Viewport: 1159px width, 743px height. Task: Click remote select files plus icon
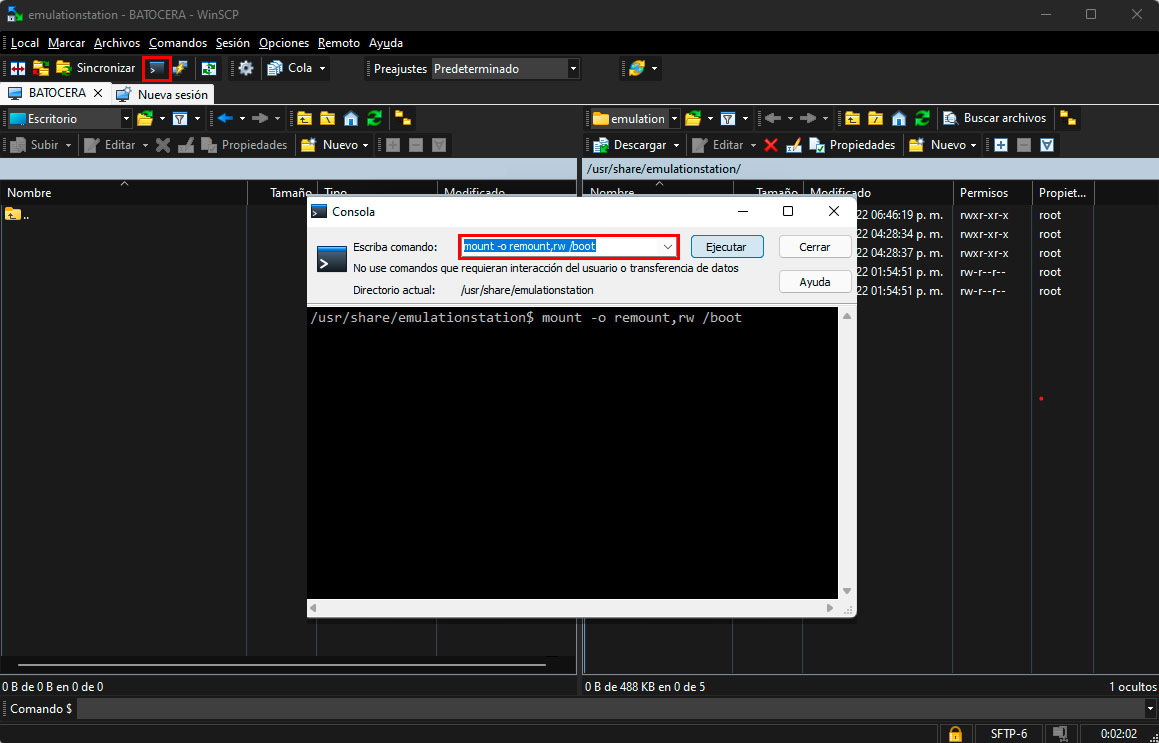pyautogui.click(x=1001, y=145)
